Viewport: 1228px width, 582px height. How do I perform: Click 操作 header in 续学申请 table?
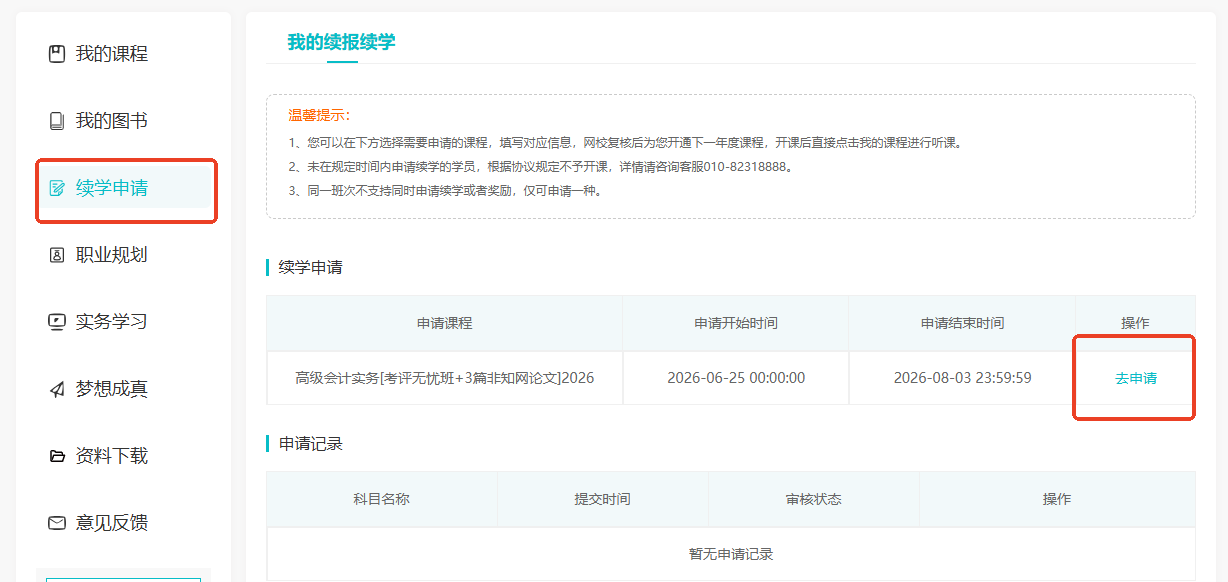point(1135,323)
